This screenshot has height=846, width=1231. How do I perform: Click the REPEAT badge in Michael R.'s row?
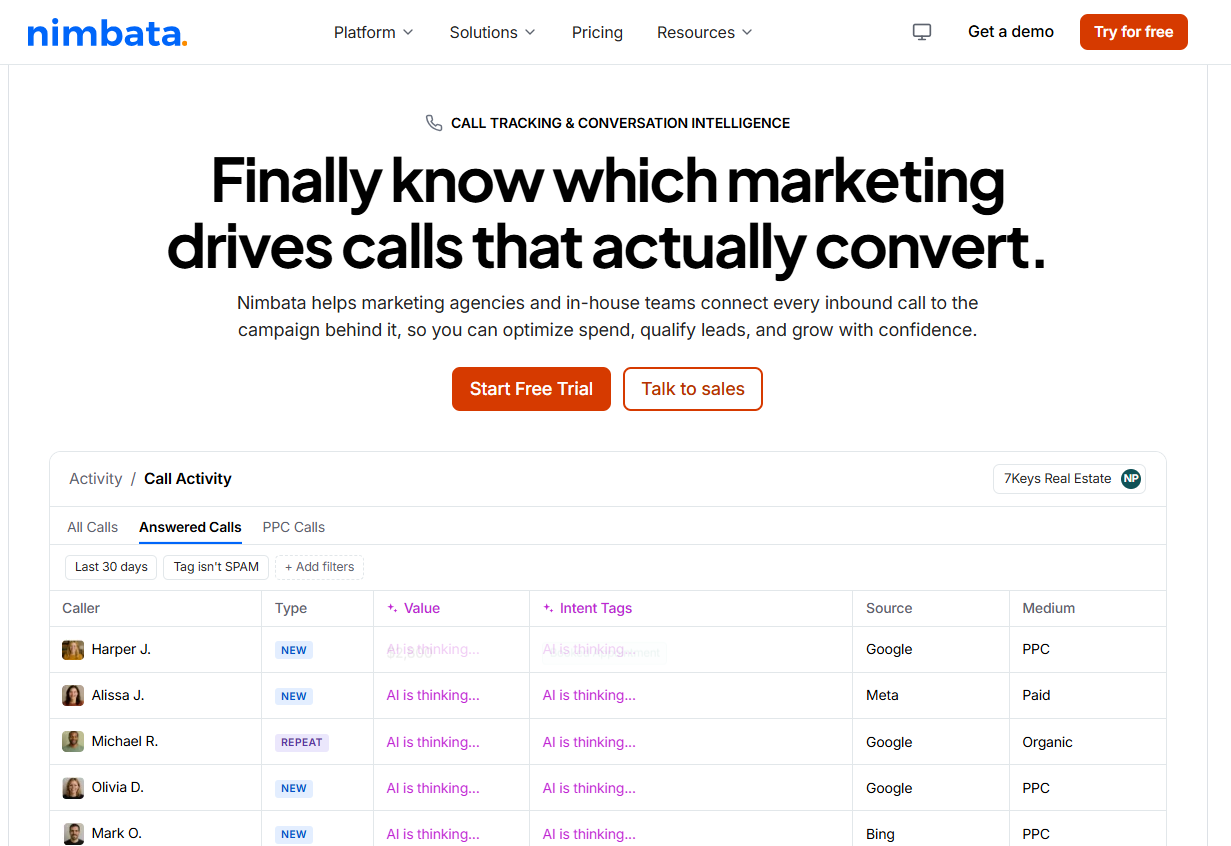(x=302, y=742)
